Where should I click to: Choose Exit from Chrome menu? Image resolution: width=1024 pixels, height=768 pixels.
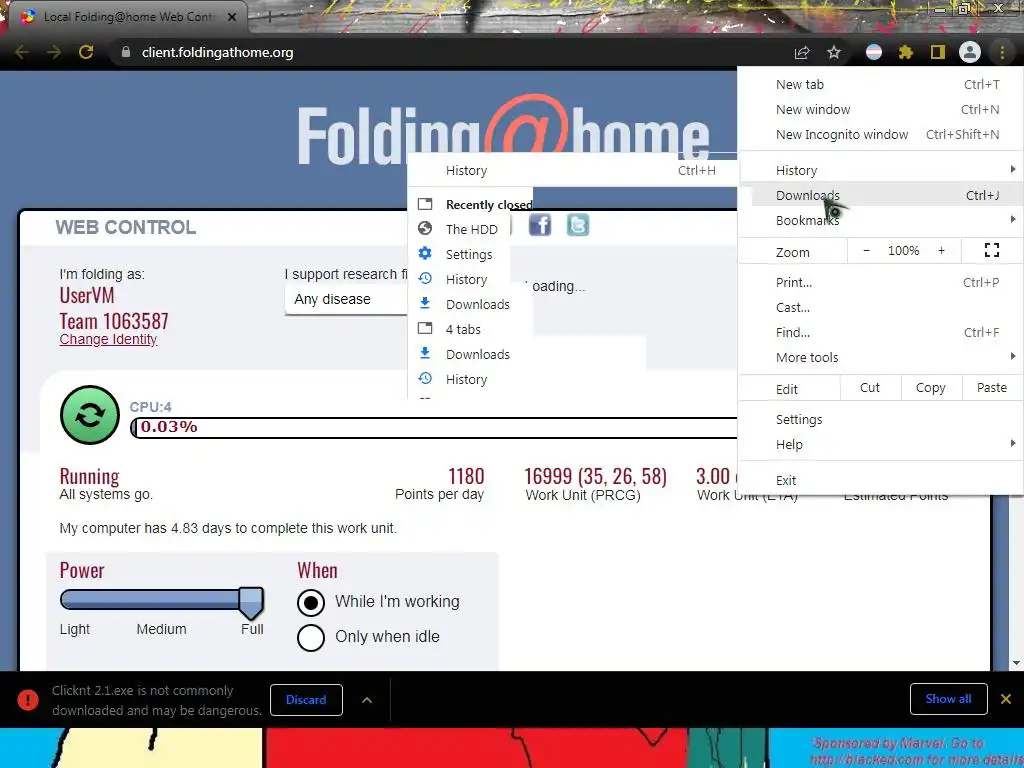point(881,480)
